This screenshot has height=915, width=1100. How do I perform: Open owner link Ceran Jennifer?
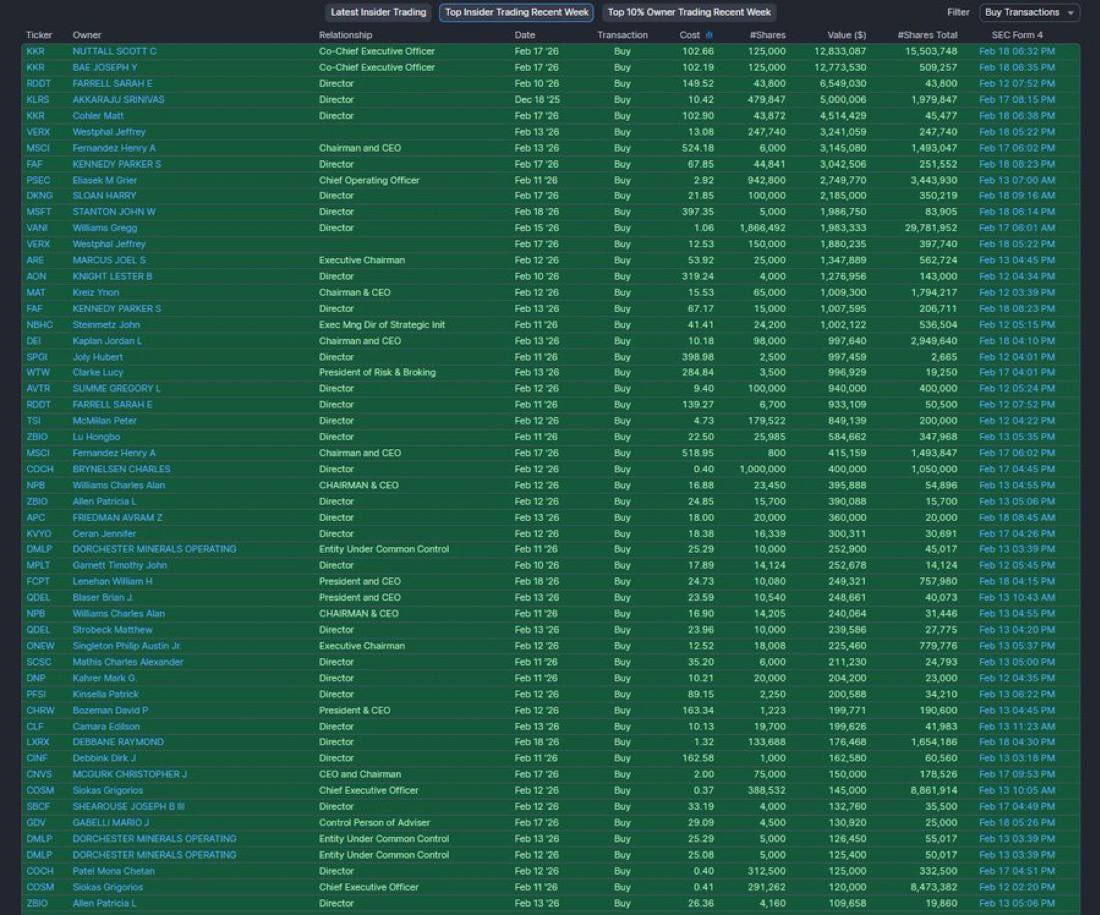click(x=104, y=534)
